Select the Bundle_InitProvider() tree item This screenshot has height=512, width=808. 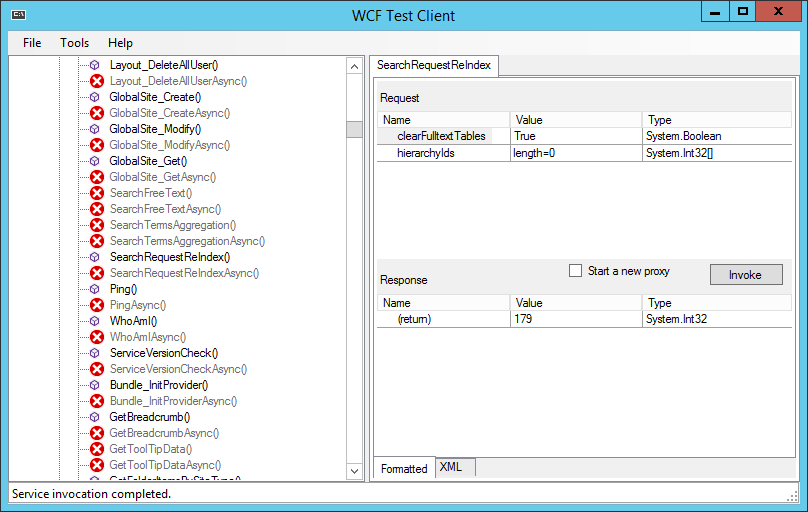[159, 385]
